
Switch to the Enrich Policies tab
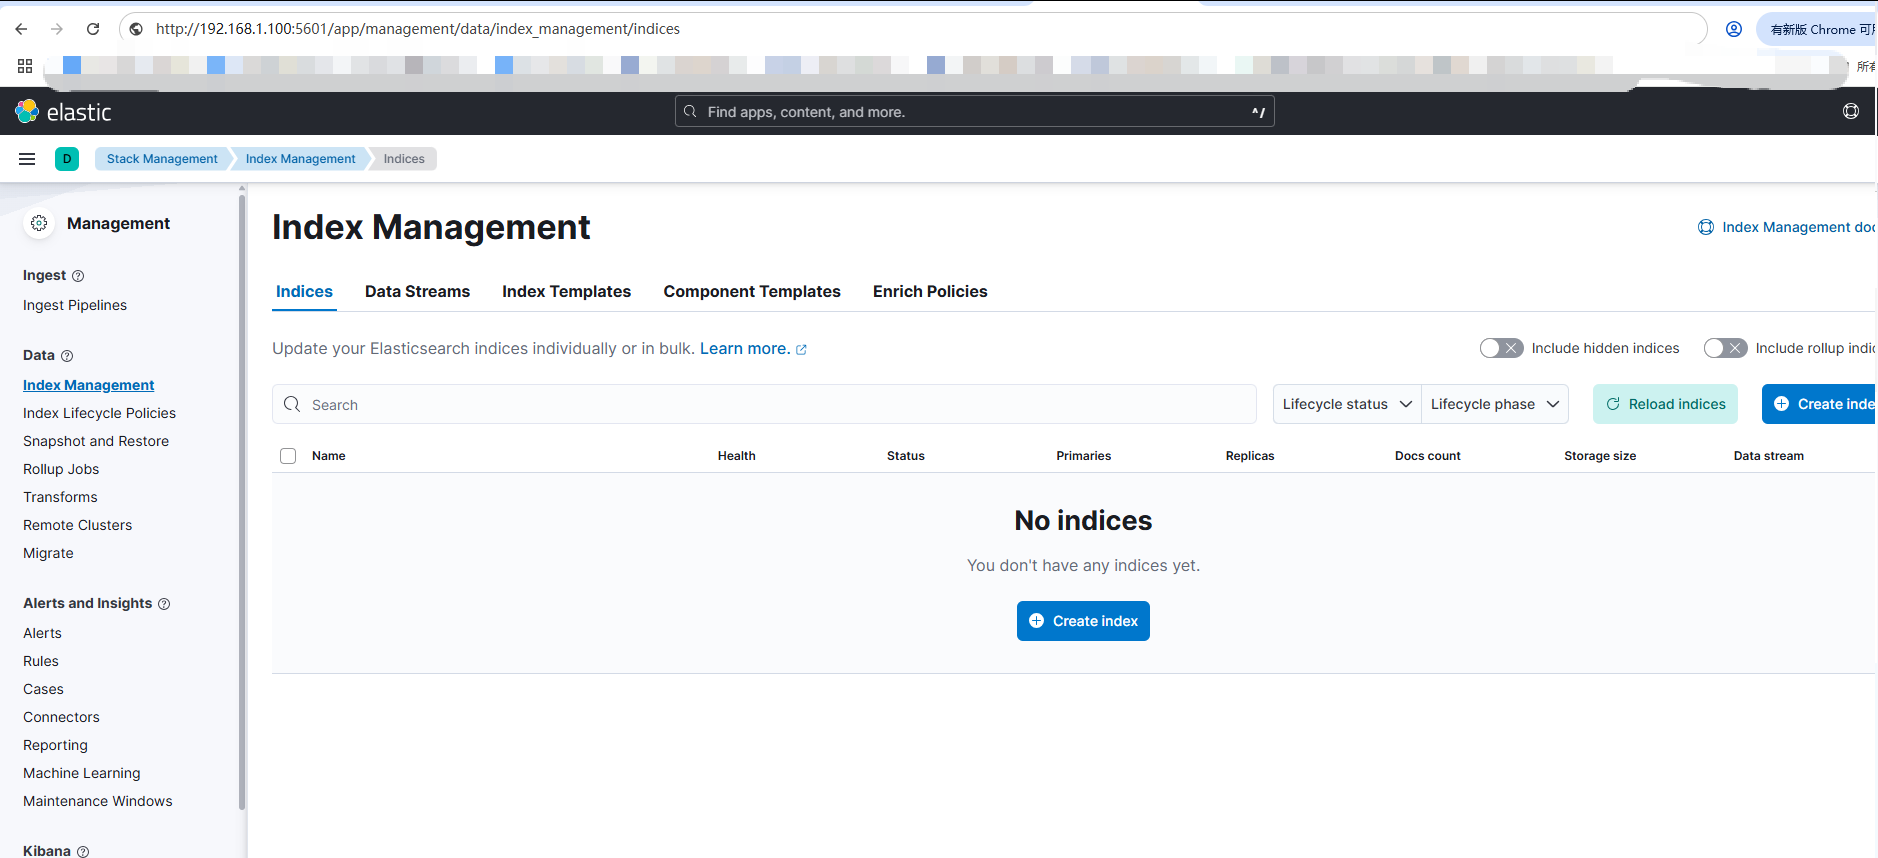pyautogui.click(x=930, y=291)
